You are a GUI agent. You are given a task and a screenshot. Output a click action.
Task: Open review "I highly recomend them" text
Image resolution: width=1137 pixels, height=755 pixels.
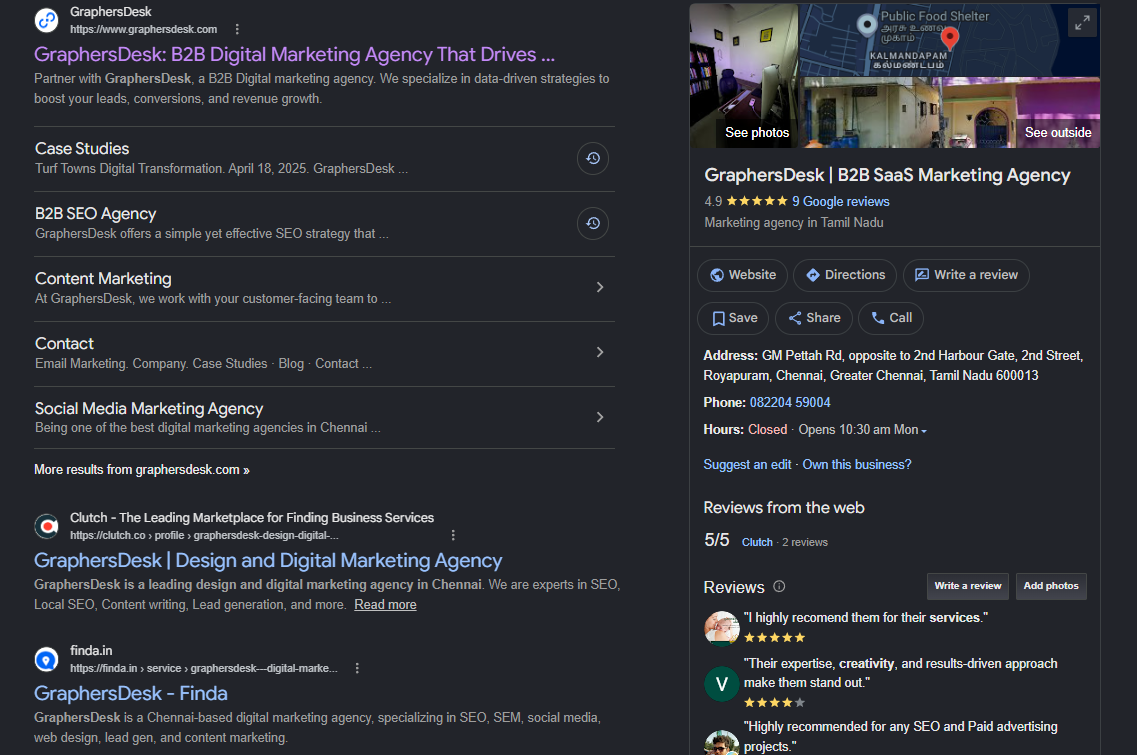[866, 618]
